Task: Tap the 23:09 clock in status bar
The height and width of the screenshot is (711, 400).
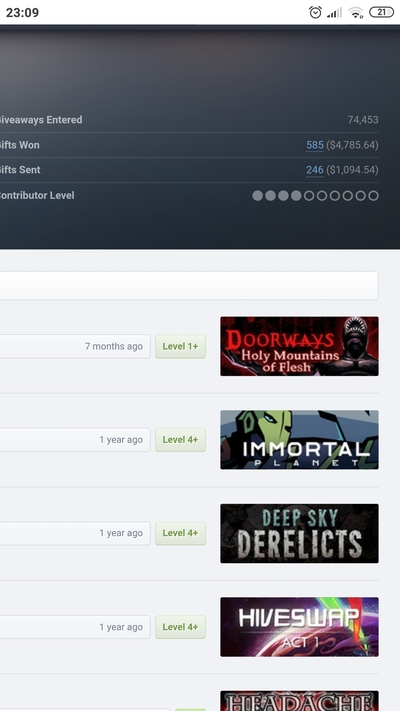Action: click(x=22, y=12)
